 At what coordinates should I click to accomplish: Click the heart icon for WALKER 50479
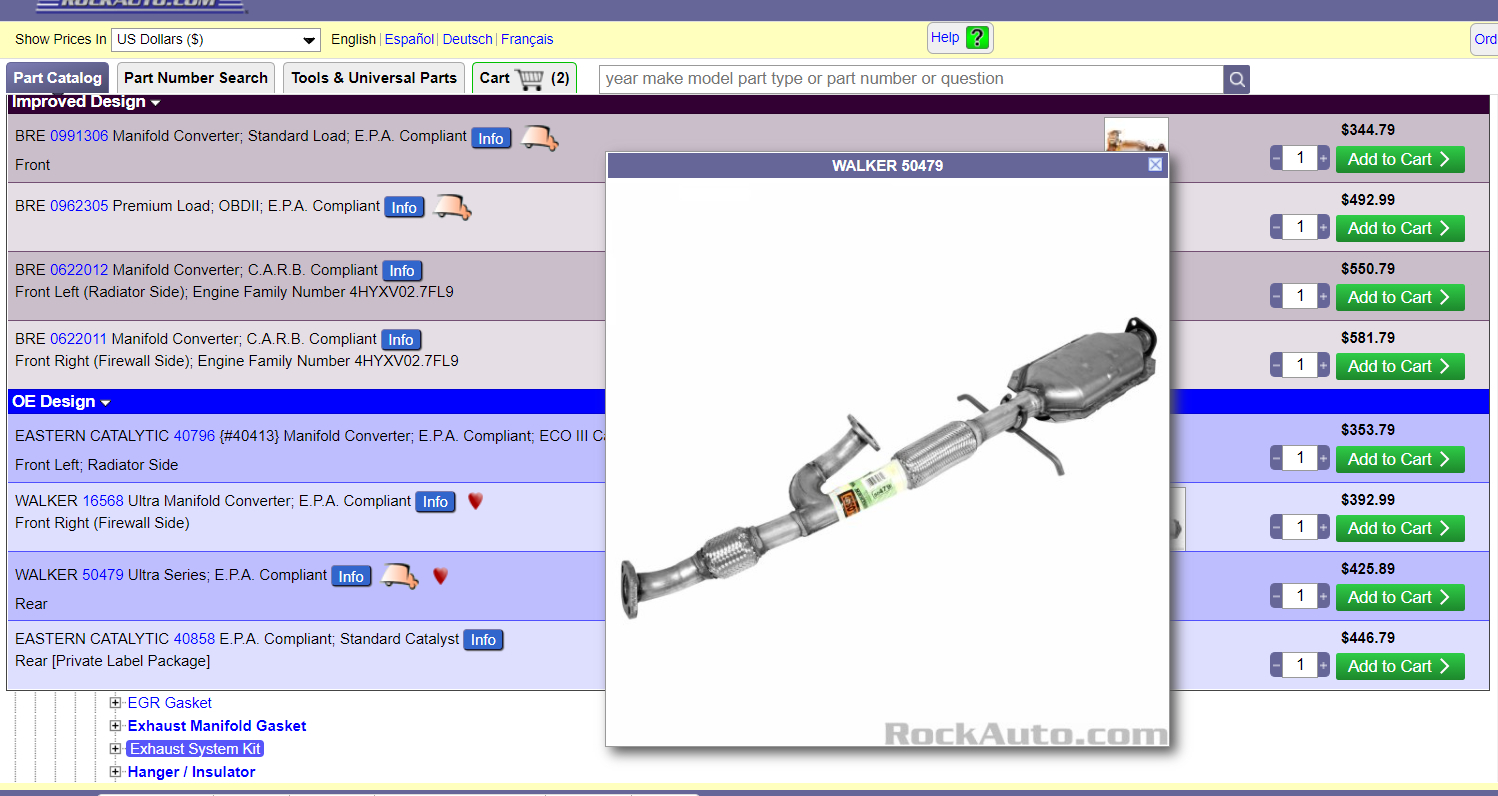[440, 576]
